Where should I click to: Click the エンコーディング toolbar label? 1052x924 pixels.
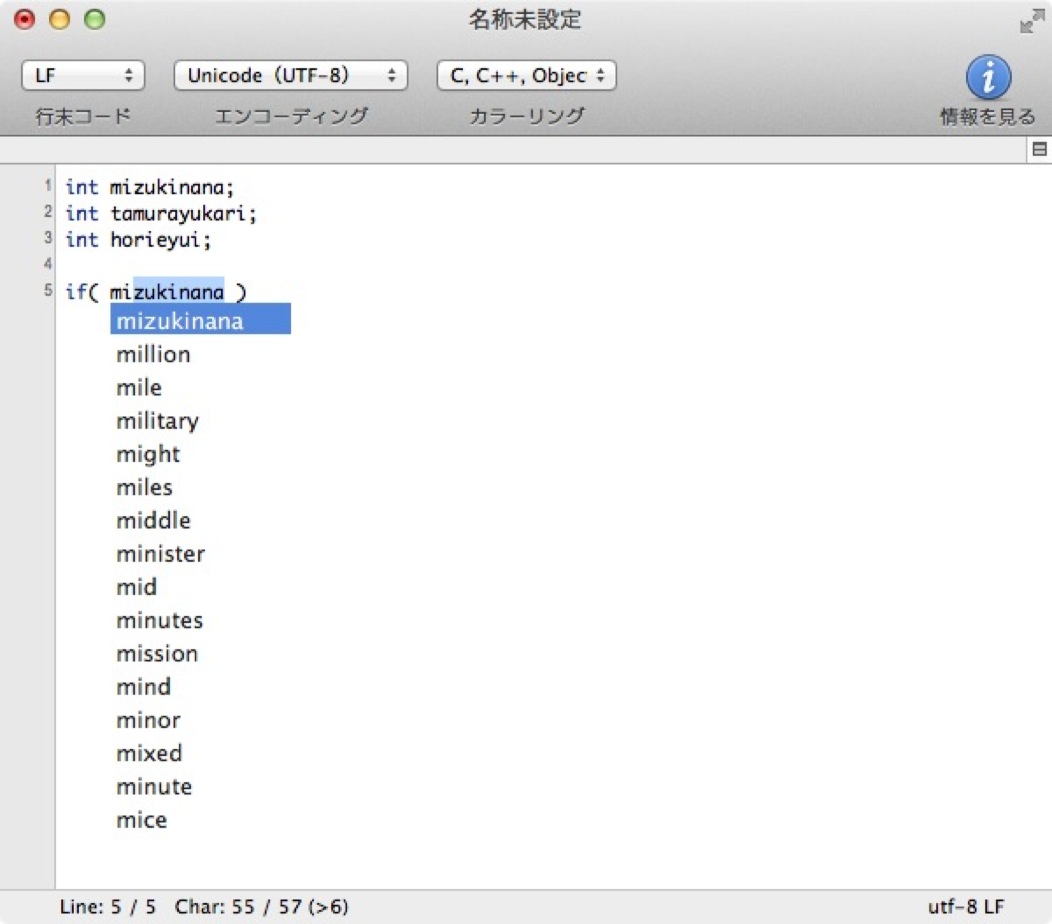(x=291, y=117)
